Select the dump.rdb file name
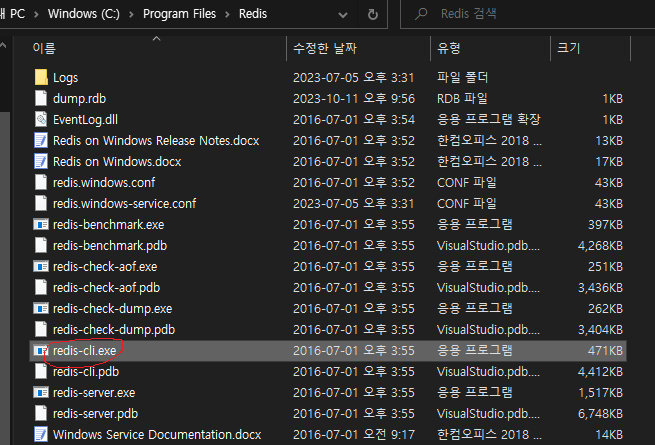655x445 pixels. click(79, 99)
